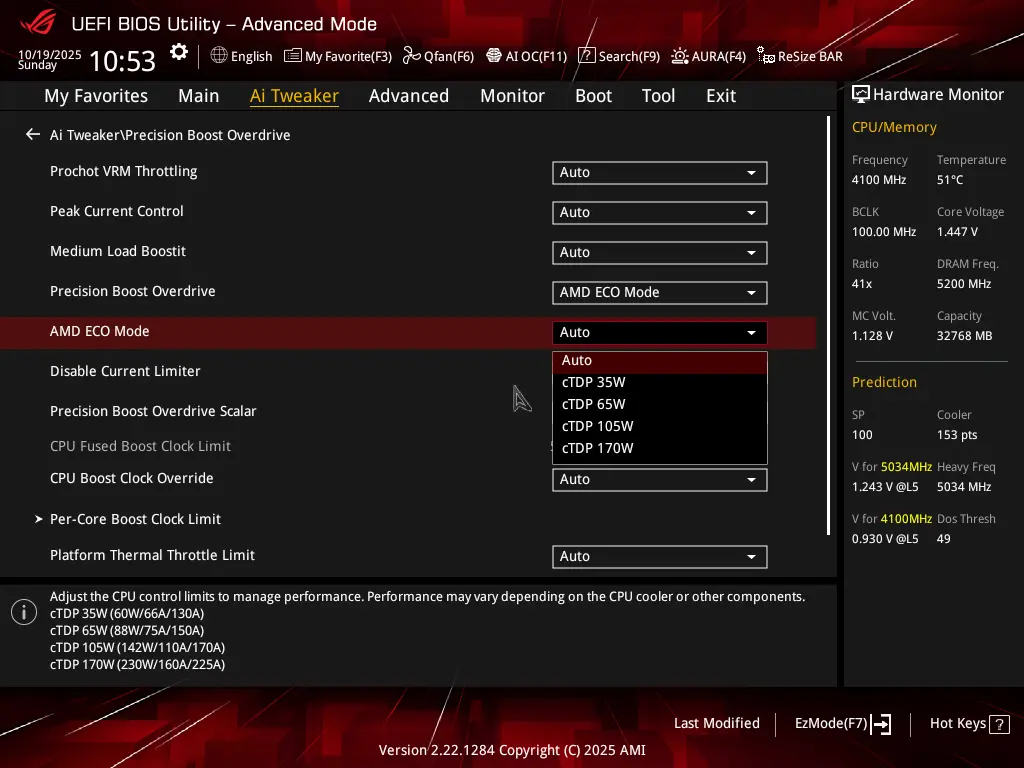Choose the cTDP 170W option

coord(598,448)
